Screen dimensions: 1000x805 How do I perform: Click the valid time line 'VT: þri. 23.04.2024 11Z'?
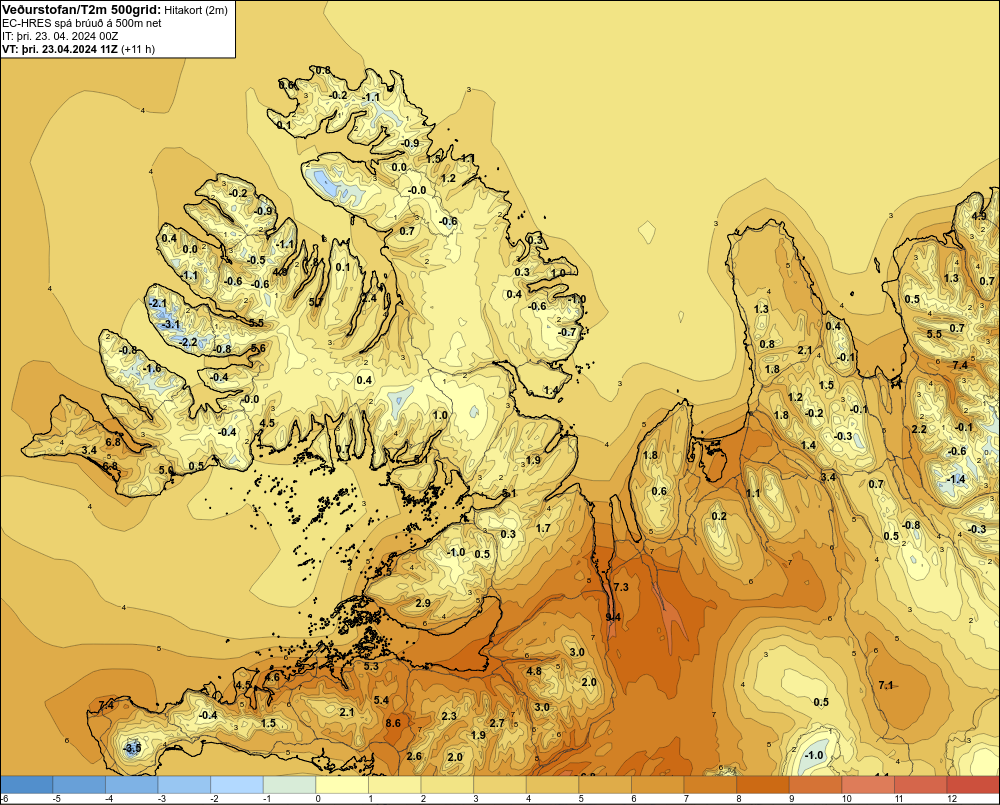point(60,49)
